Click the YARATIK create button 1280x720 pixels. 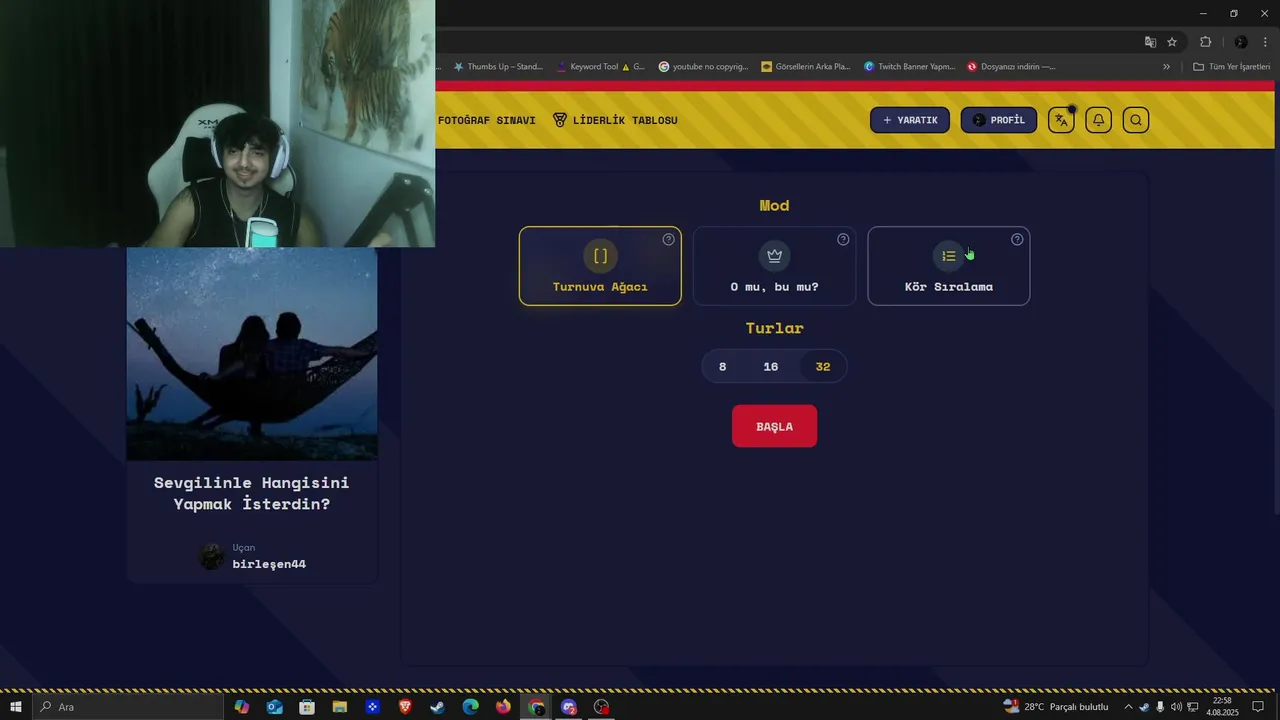pos(910,120)
